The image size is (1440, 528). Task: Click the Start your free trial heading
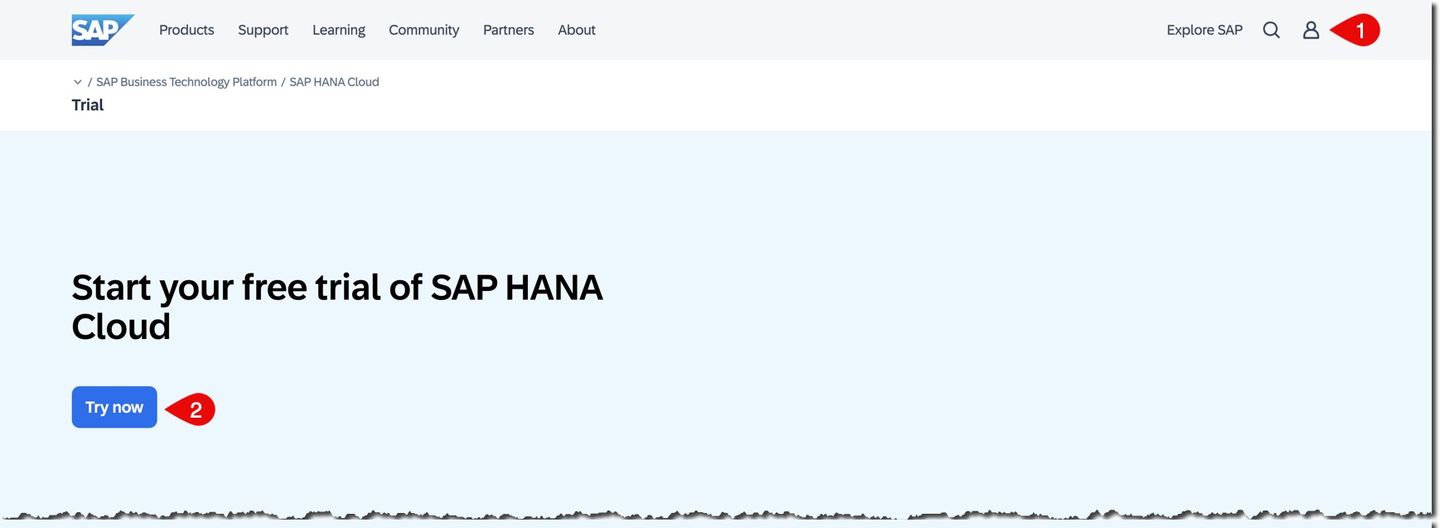[x=337, y=307]
